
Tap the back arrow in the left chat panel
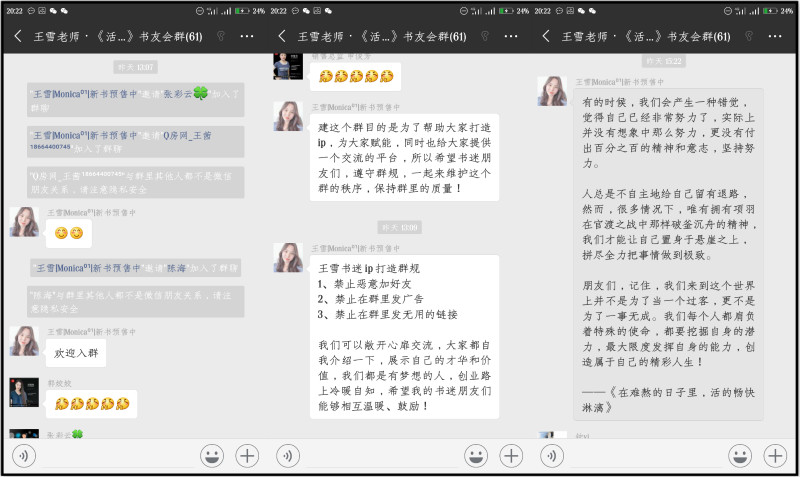pos(18,36)
